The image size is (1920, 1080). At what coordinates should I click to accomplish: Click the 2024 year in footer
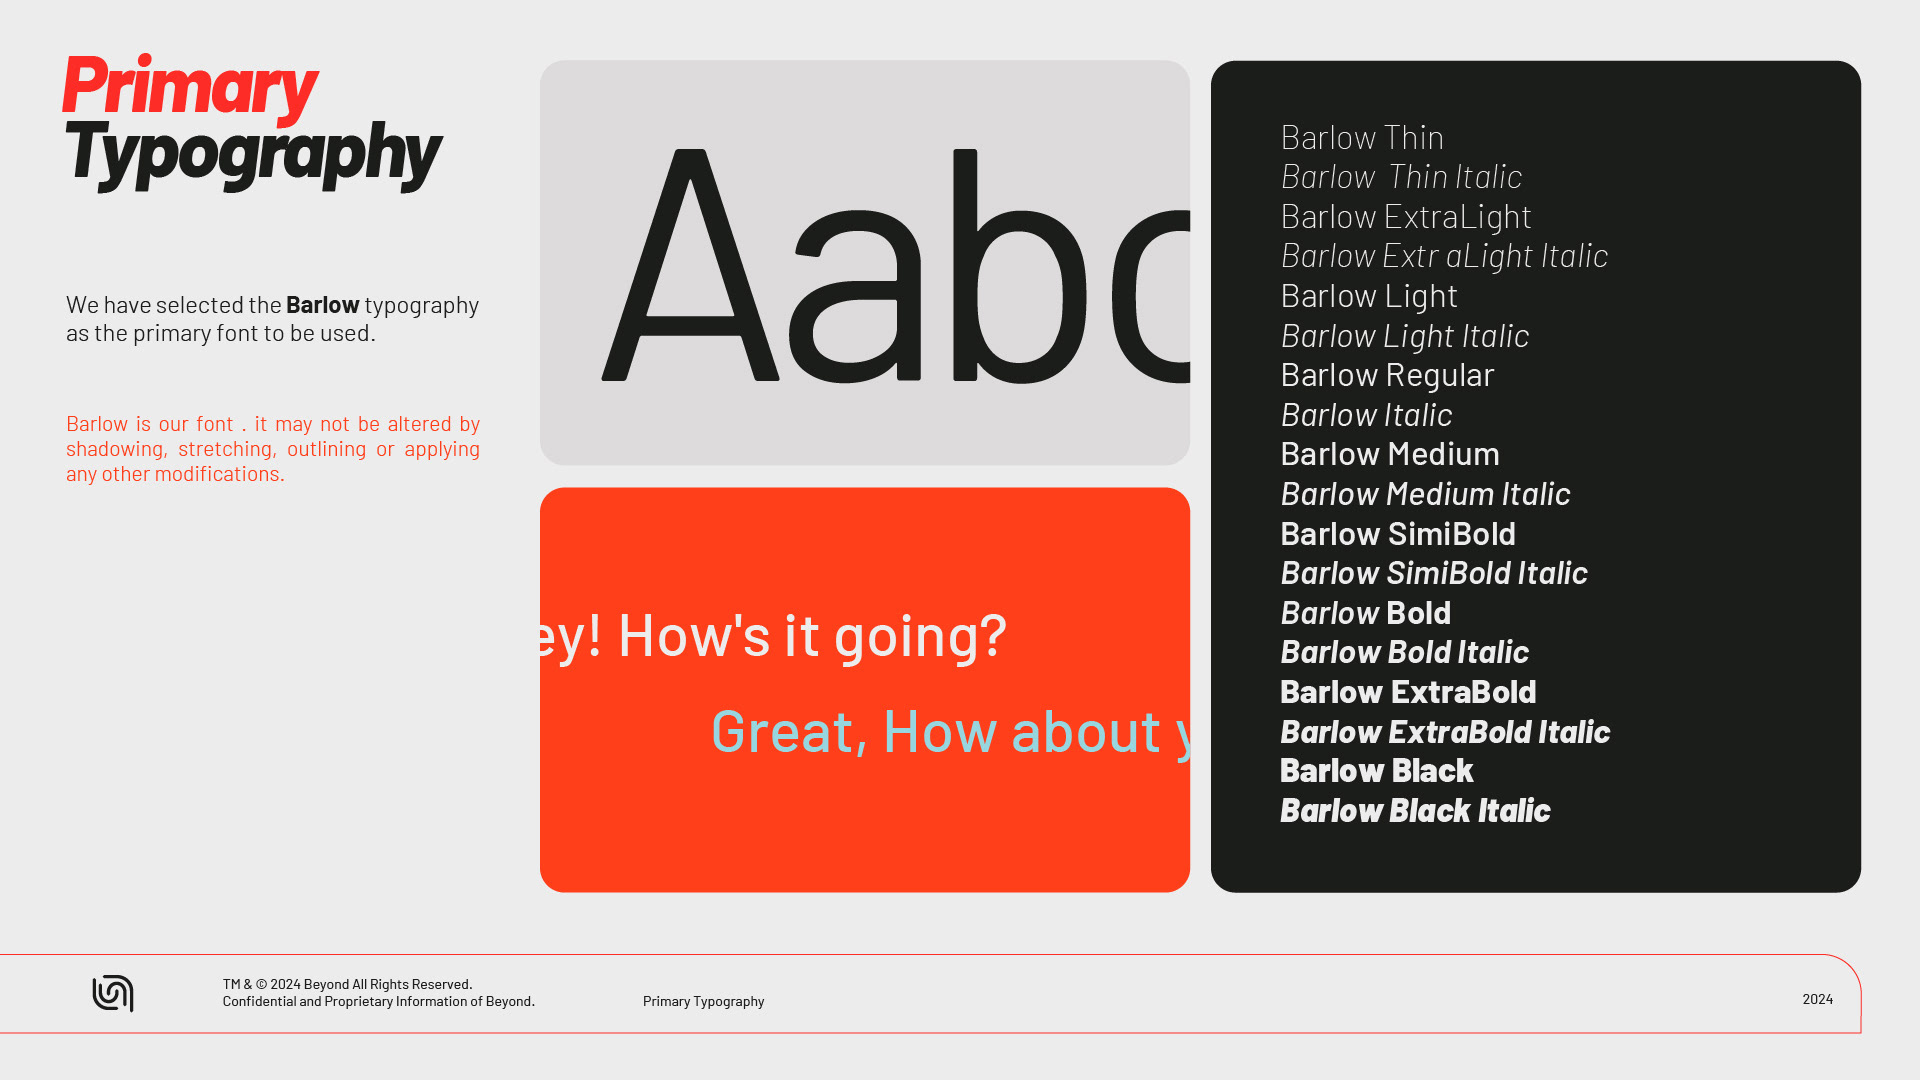pyautogui.click(x=1817, y=999)
